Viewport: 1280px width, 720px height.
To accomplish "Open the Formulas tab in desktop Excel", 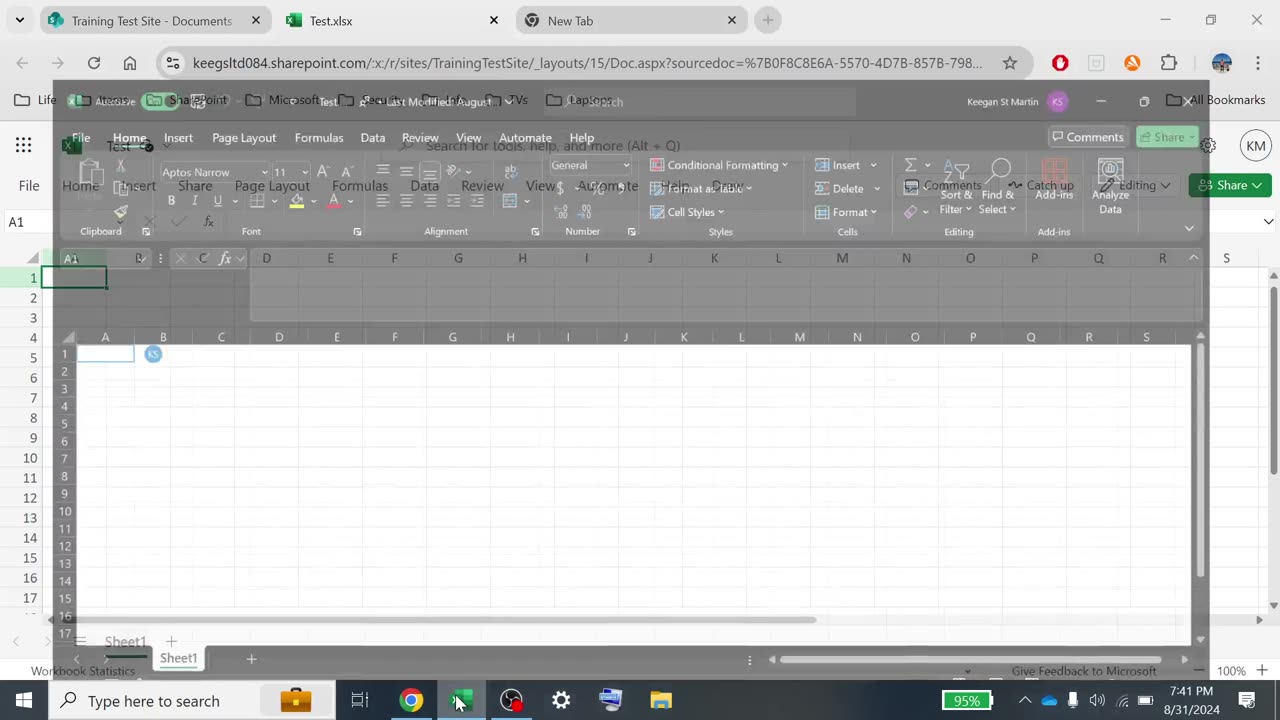I will [x=319, y=138].
